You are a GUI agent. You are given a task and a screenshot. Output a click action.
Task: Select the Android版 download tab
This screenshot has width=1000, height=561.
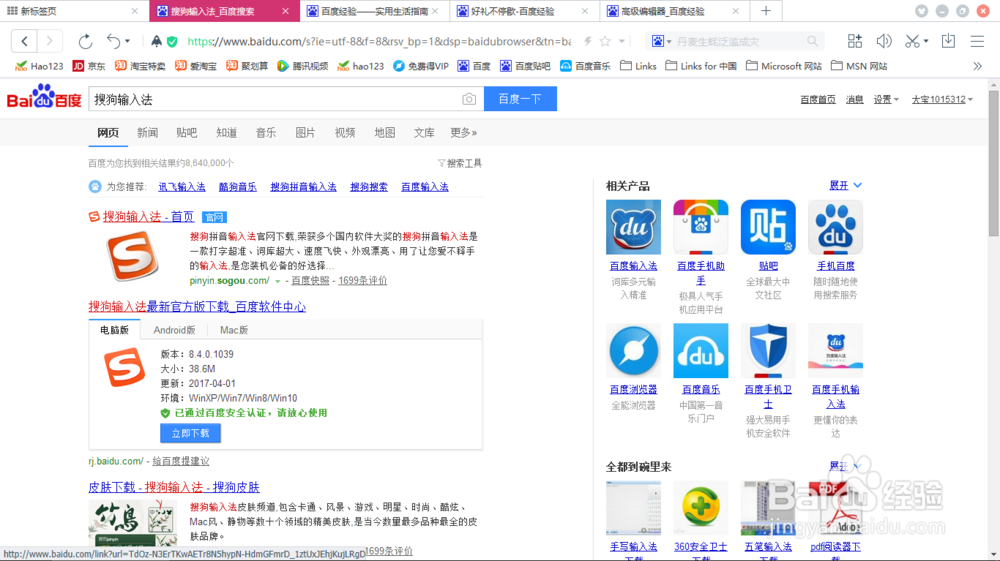(x=174, y=330)
